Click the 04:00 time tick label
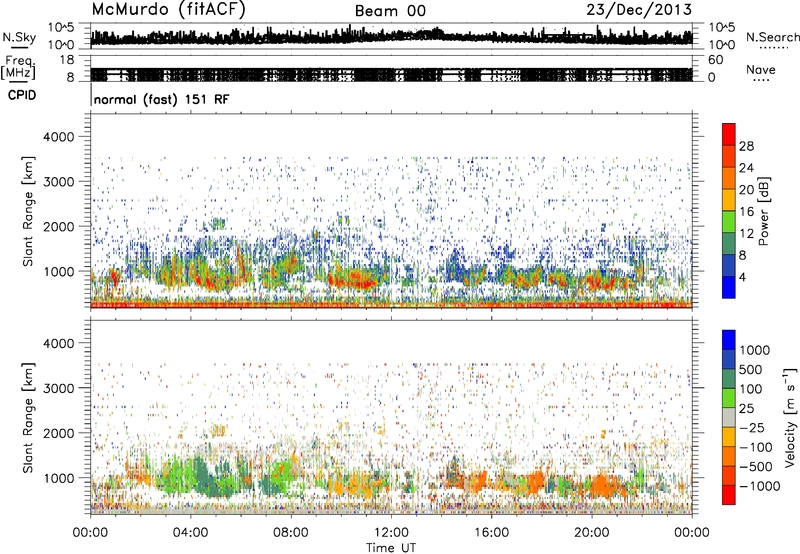 pos(190,533)
